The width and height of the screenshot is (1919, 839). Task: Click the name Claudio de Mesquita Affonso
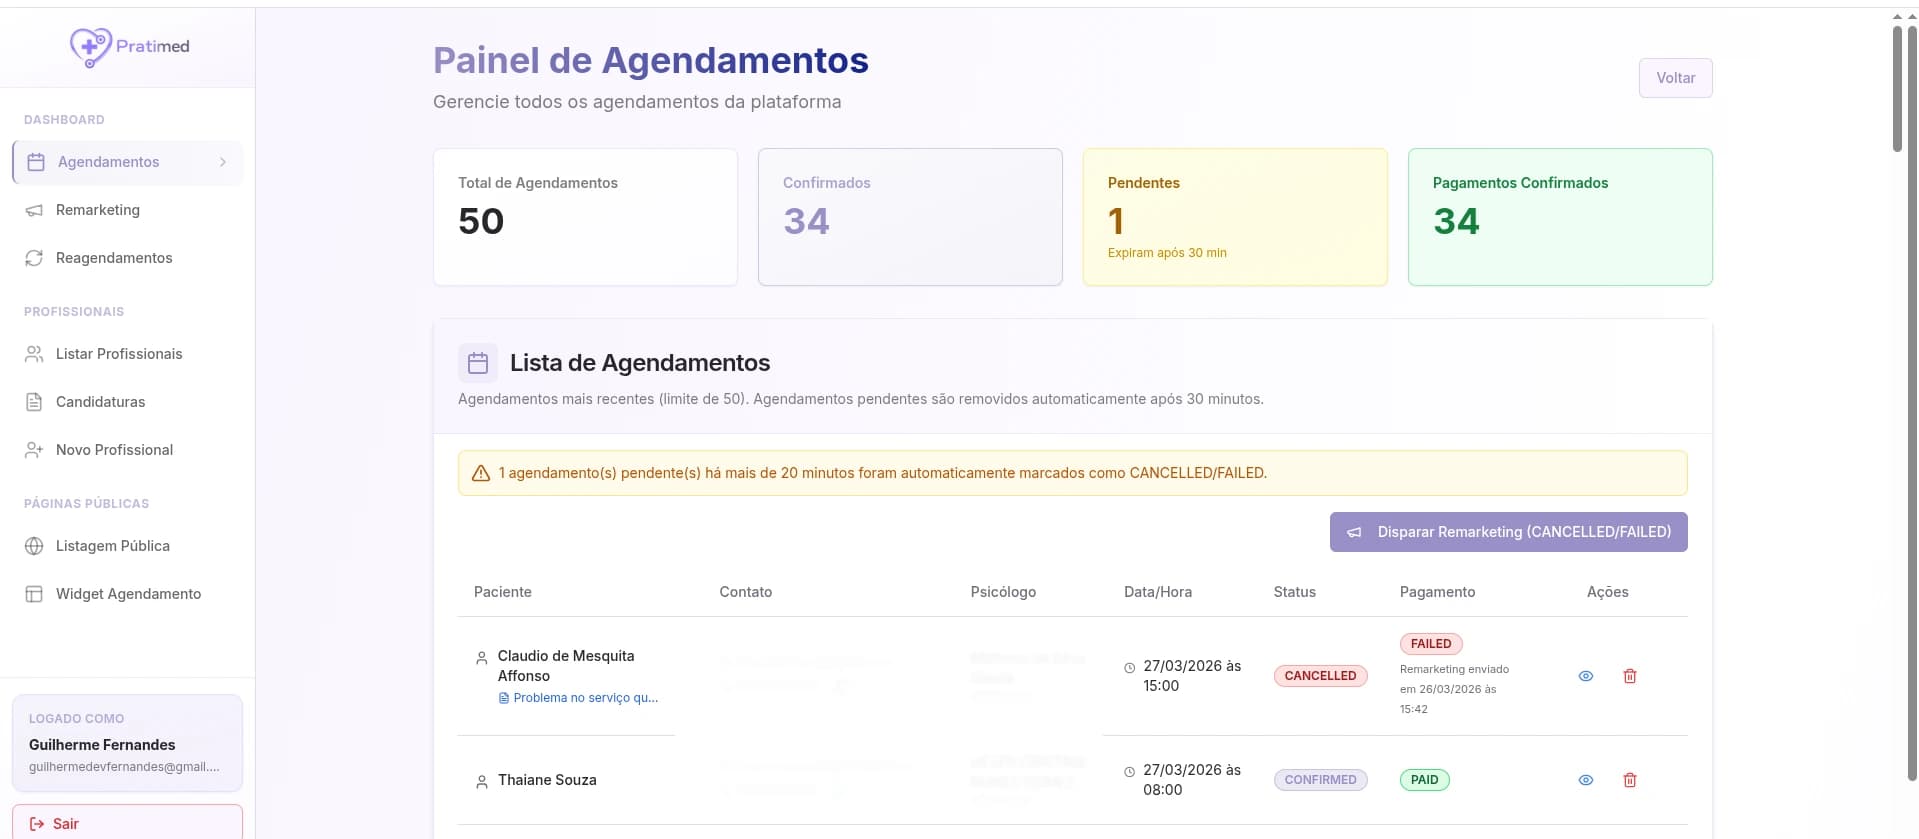(566, 666)
